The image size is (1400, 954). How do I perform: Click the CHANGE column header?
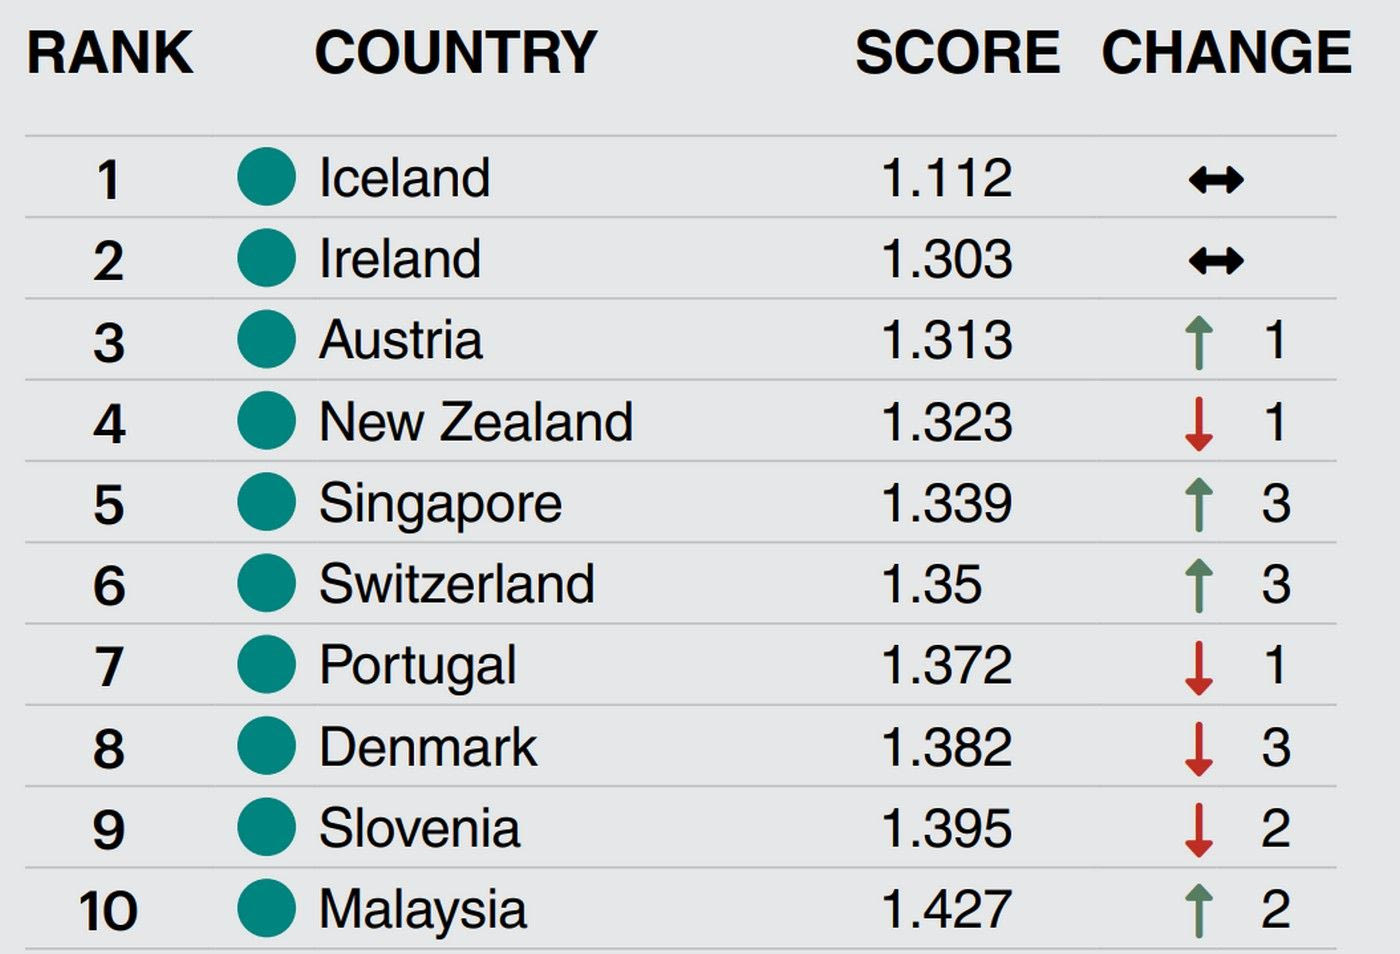[1227, 53]
